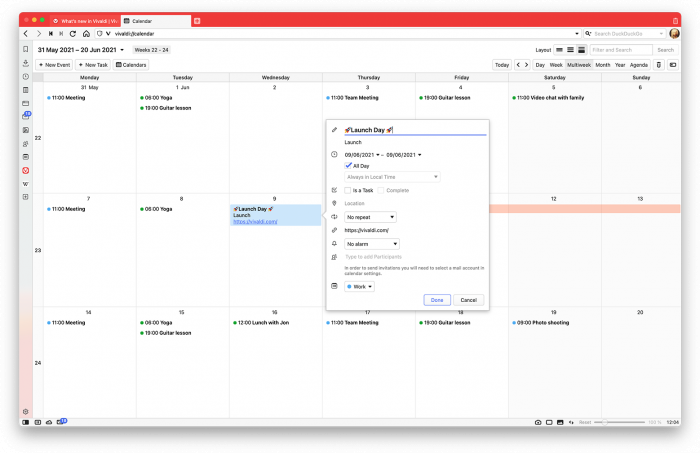Open the Bookmarks panel in the sidebar
The width and height of the screenshot is (700, 453).
(25, 49)
